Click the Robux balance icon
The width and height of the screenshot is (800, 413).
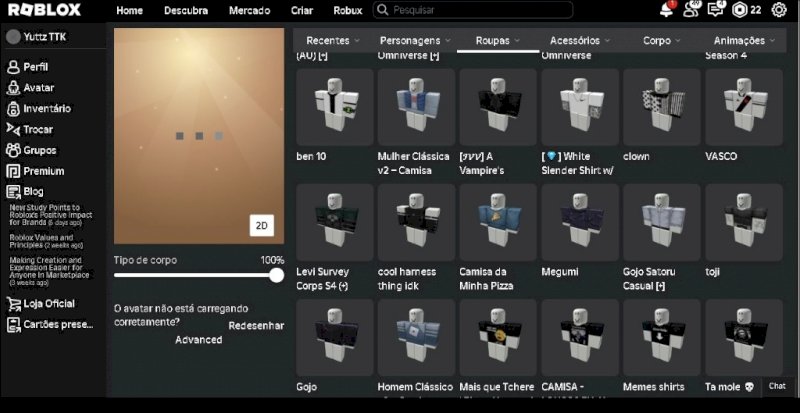pos(741,10)
